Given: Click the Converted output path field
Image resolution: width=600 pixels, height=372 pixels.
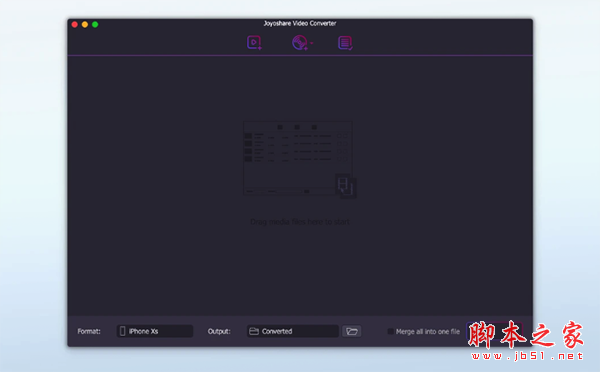Looking at the screenshot, I should 293,331.
